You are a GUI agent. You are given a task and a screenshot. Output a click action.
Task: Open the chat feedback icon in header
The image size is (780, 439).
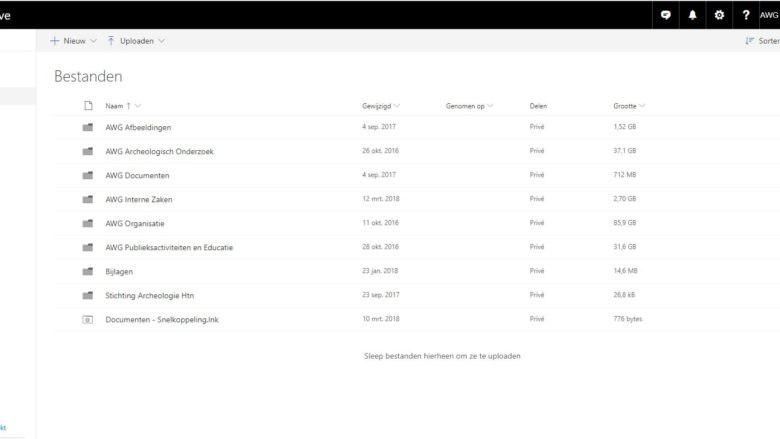pos(666,15)
